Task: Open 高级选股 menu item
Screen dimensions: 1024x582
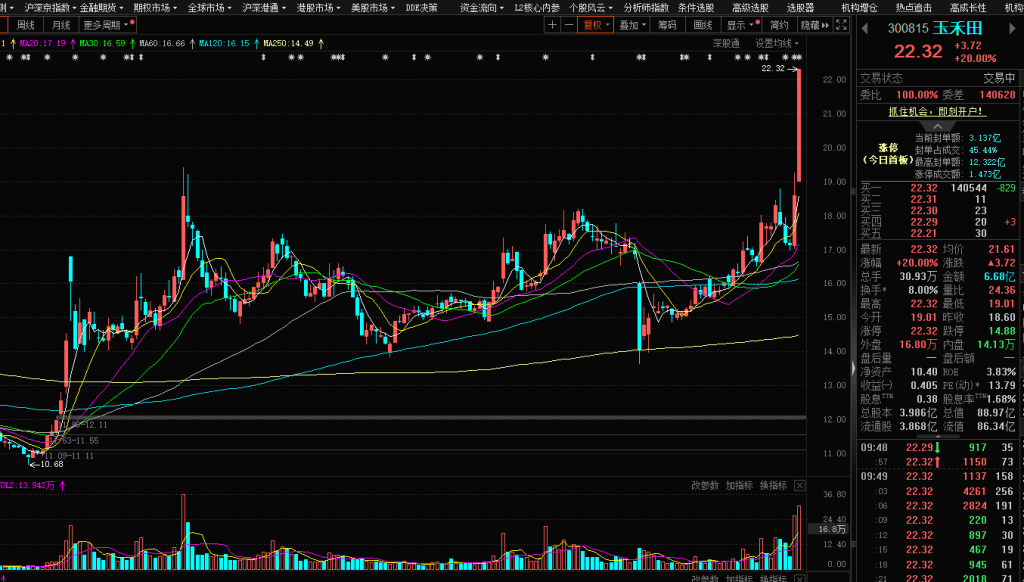Action: [750, 8]
